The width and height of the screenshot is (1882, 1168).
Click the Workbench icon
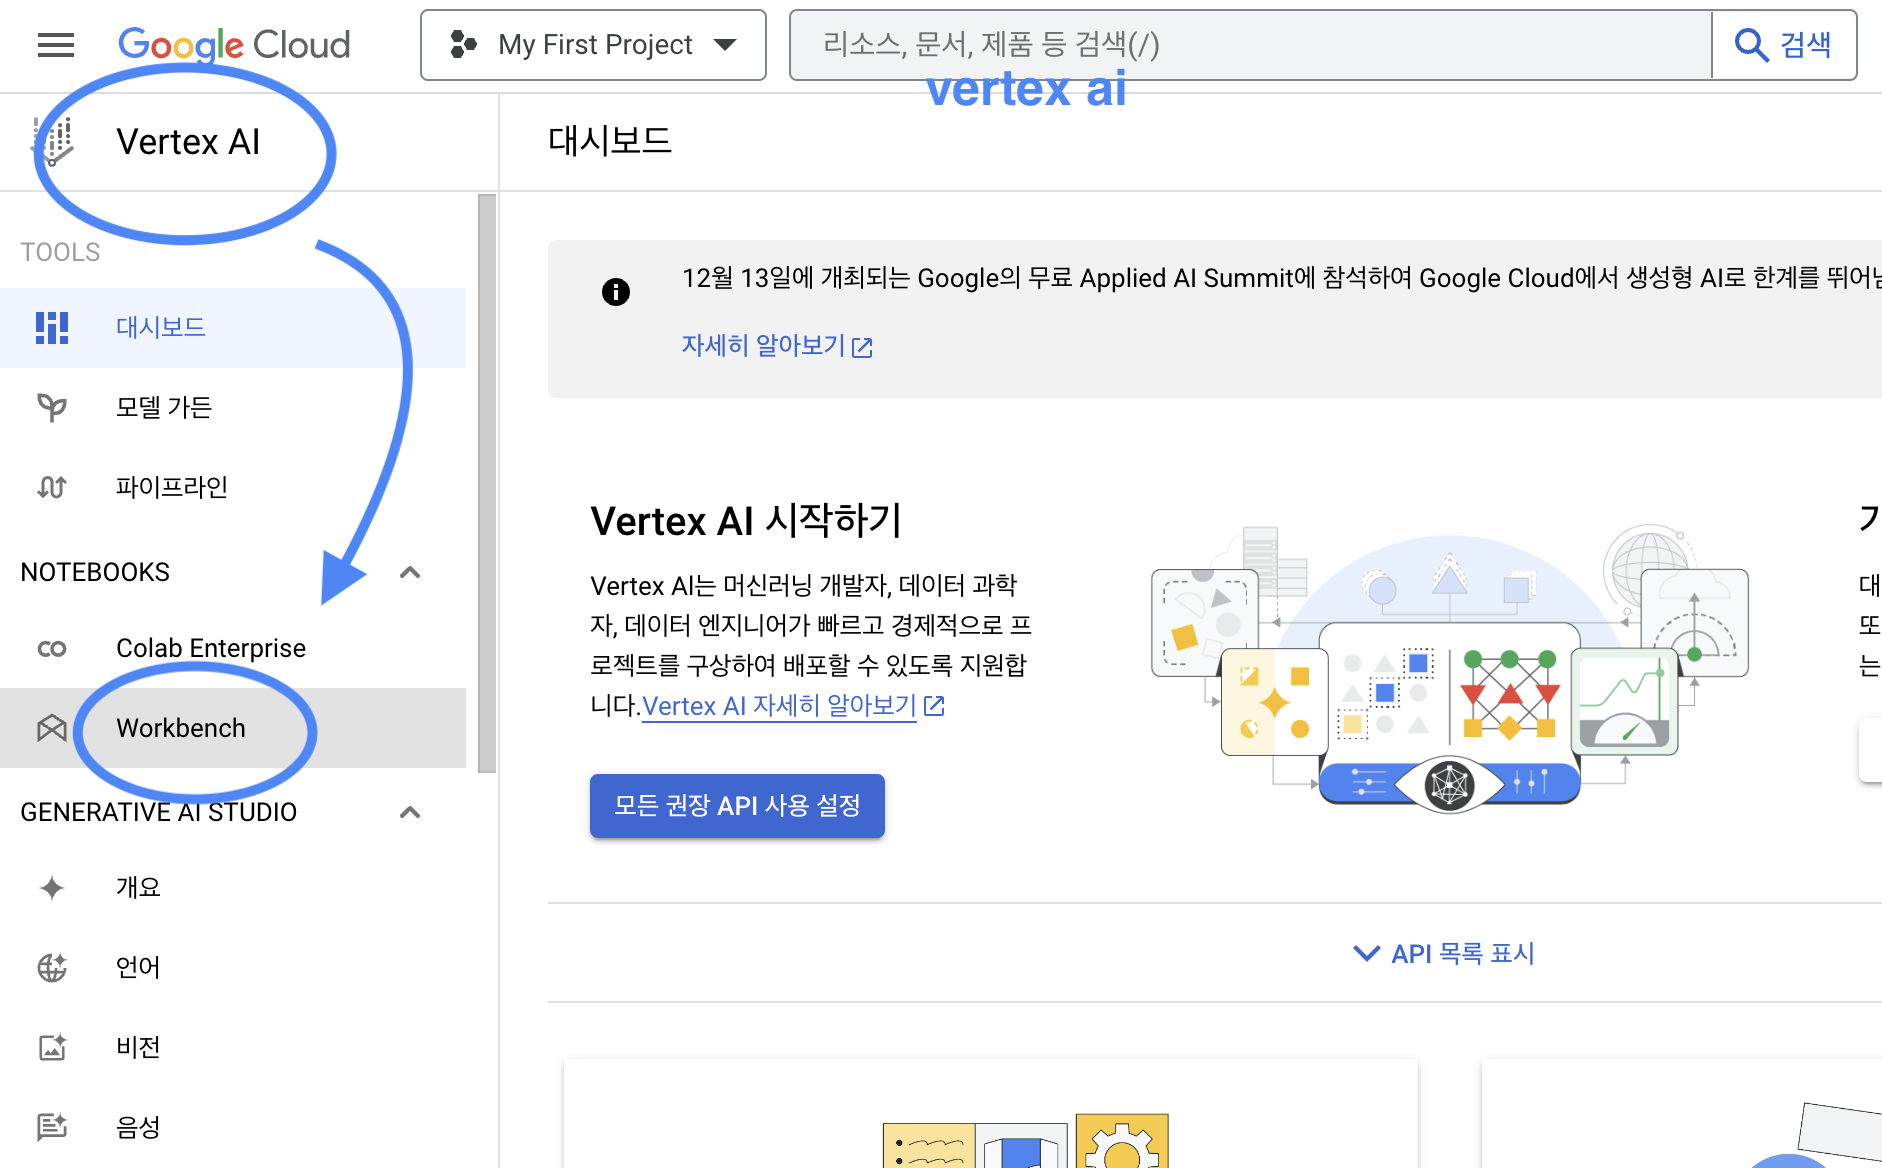52,728
